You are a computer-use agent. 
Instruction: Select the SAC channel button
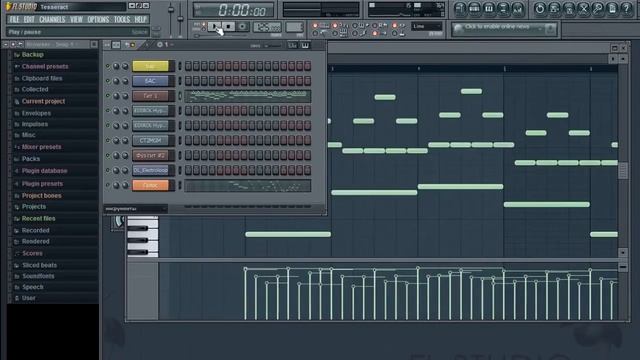[150, 81]
